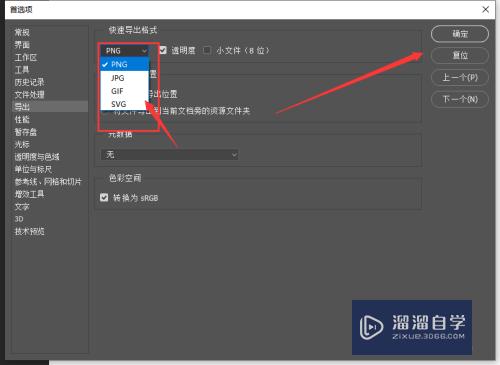Select 参考线、网格和切片 category
This screenshot has height=365, width=500.
pos(48,182)
